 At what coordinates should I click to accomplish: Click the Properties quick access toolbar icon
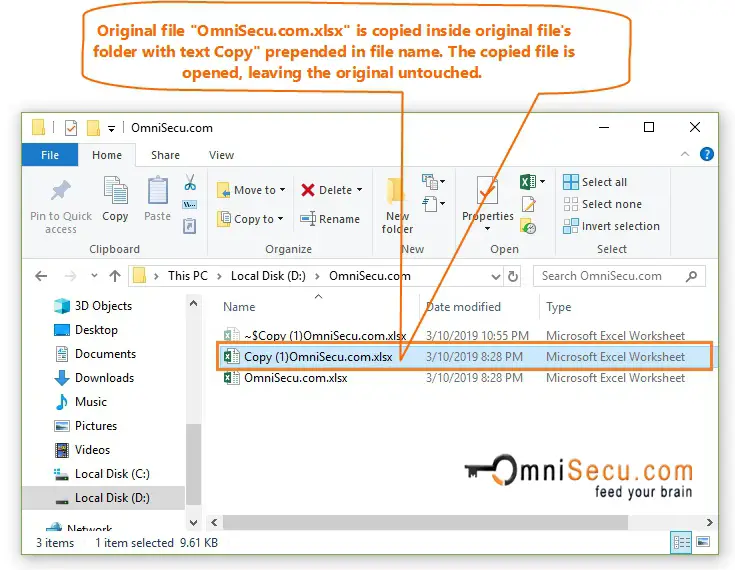pyautogui.click(x=71, y=128)
